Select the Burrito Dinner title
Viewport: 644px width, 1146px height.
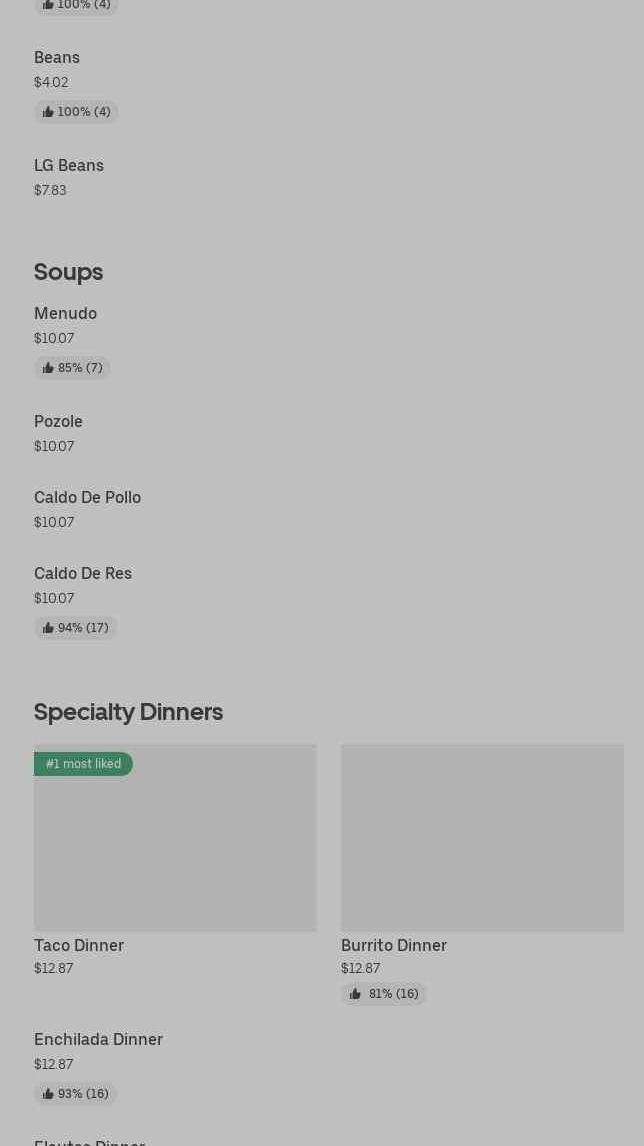[x=394, y=945]
